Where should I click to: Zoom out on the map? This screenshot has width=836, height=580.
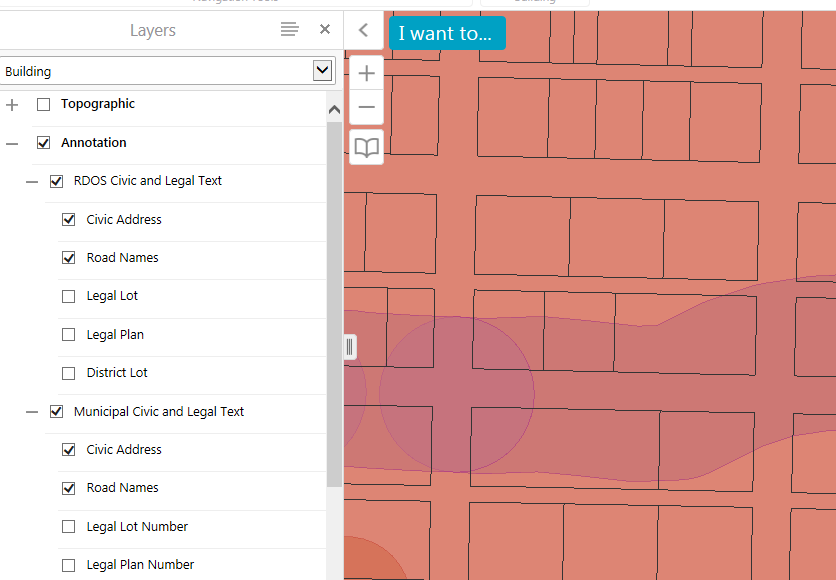[366, 107]
